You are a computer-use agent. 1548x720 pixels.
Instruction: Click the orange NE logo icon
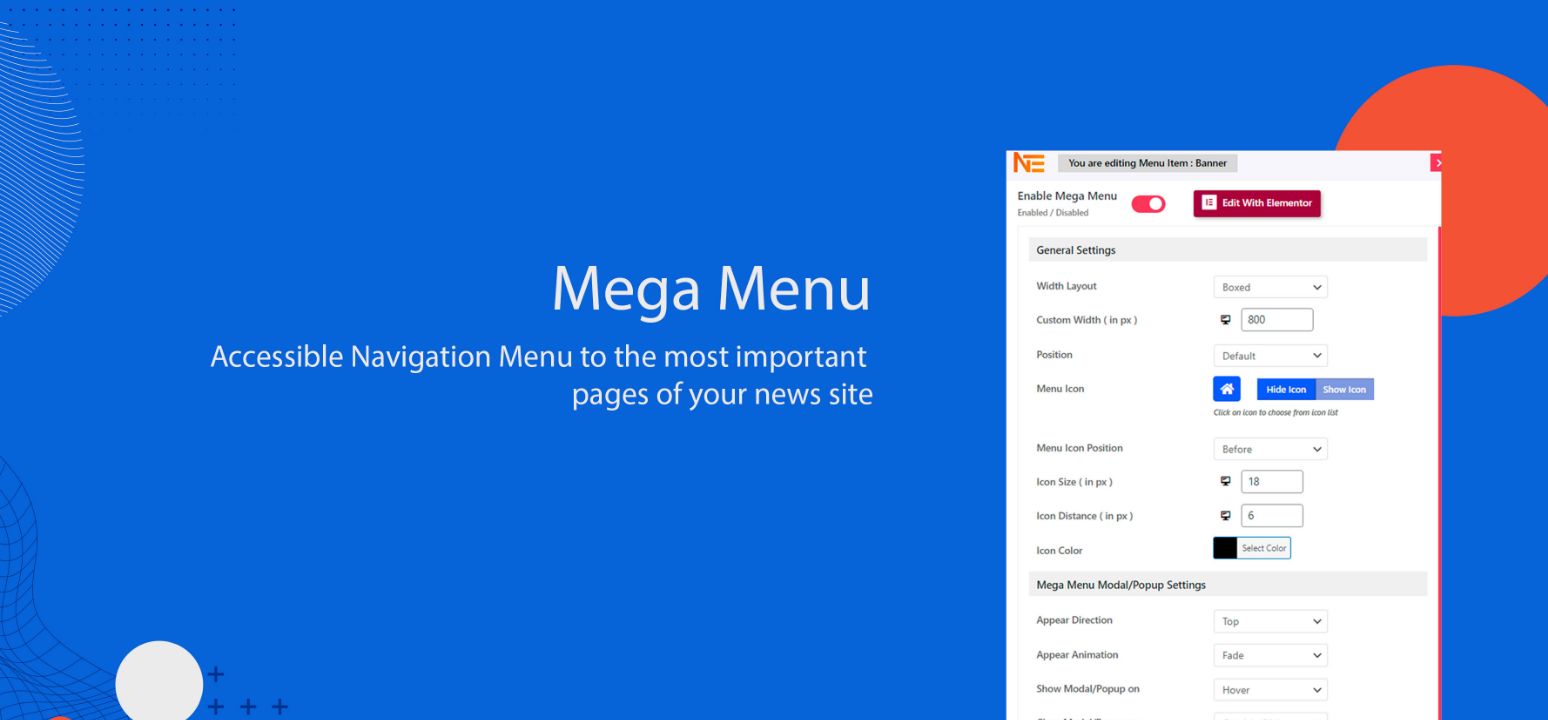pos(1028,163)
